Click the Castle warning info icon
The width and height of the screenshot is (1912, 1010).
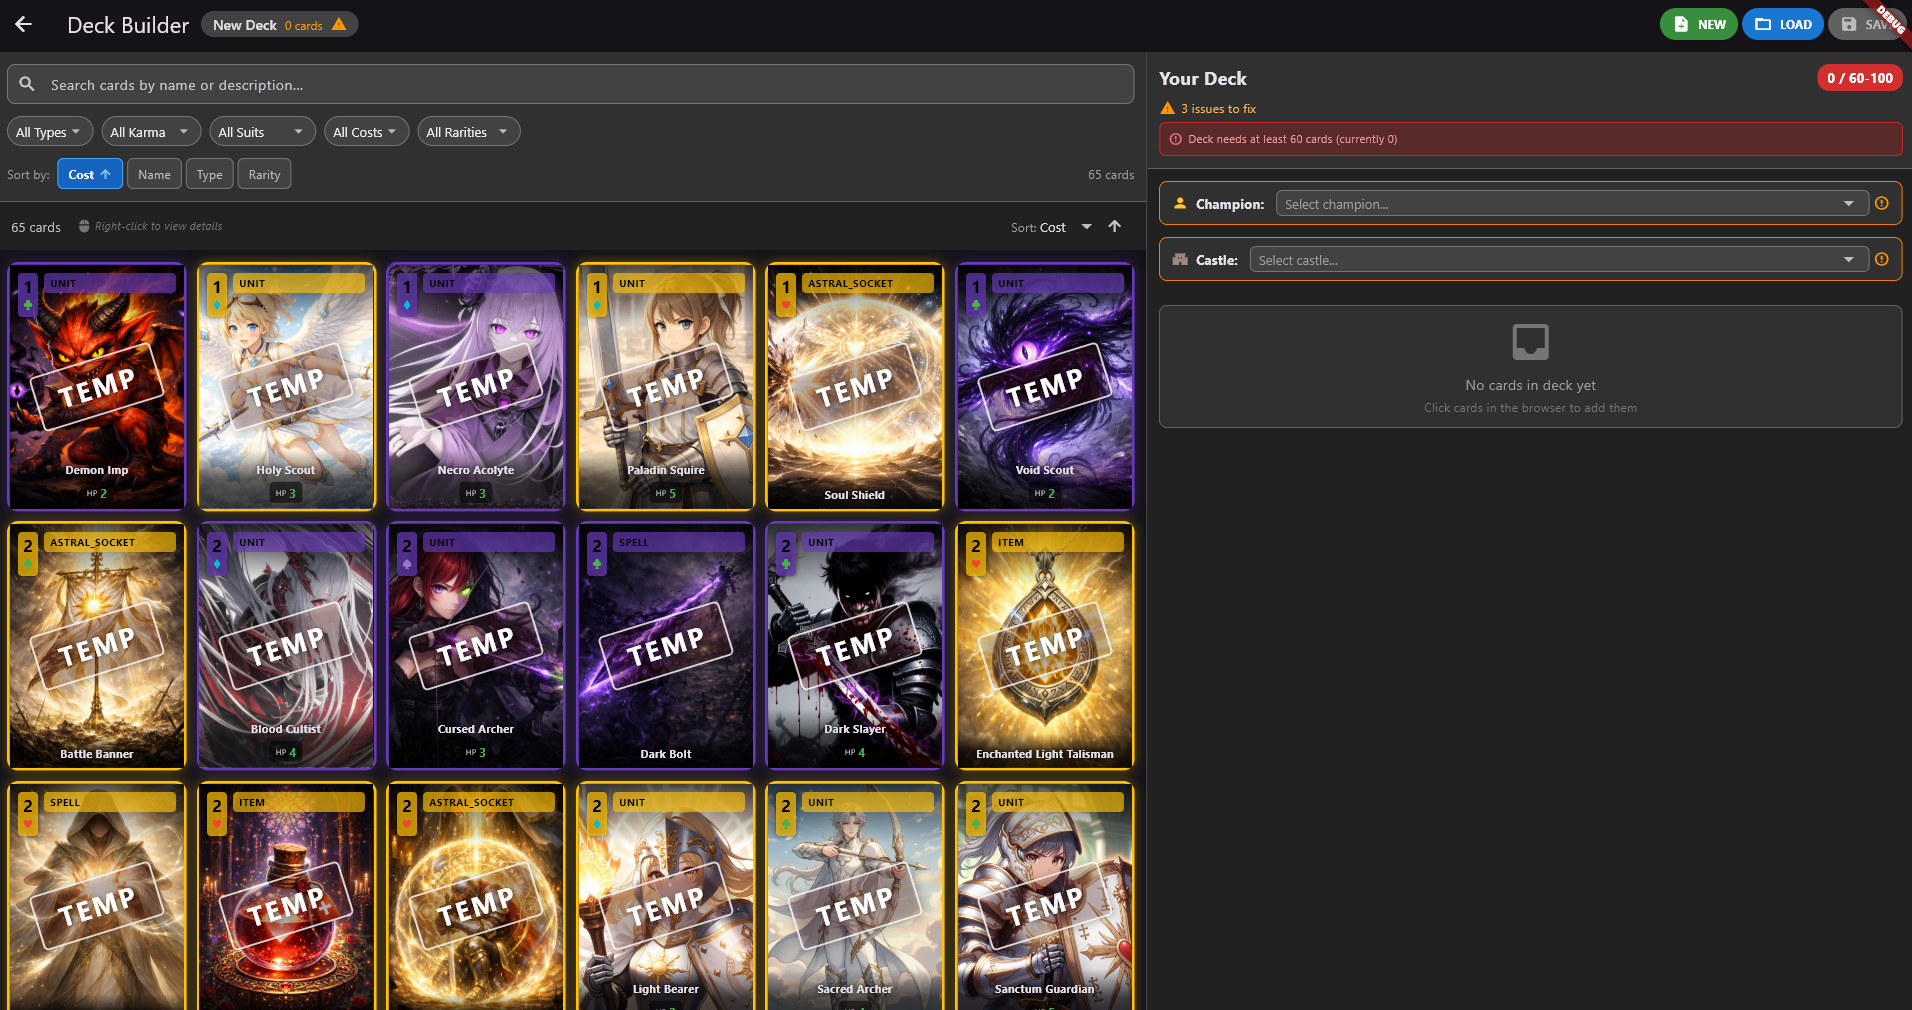1881,260
